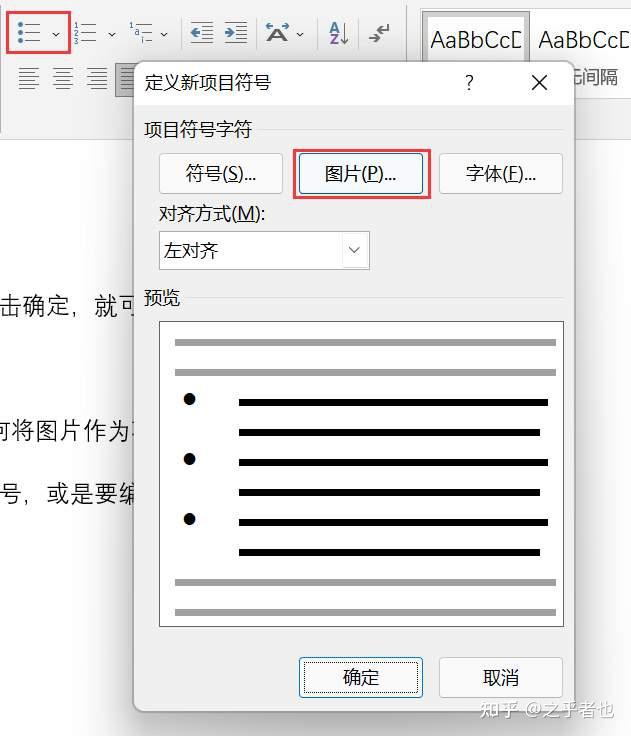Expand the numbering dropdown arrow
The image size is (631, 736).
(112, 34)
